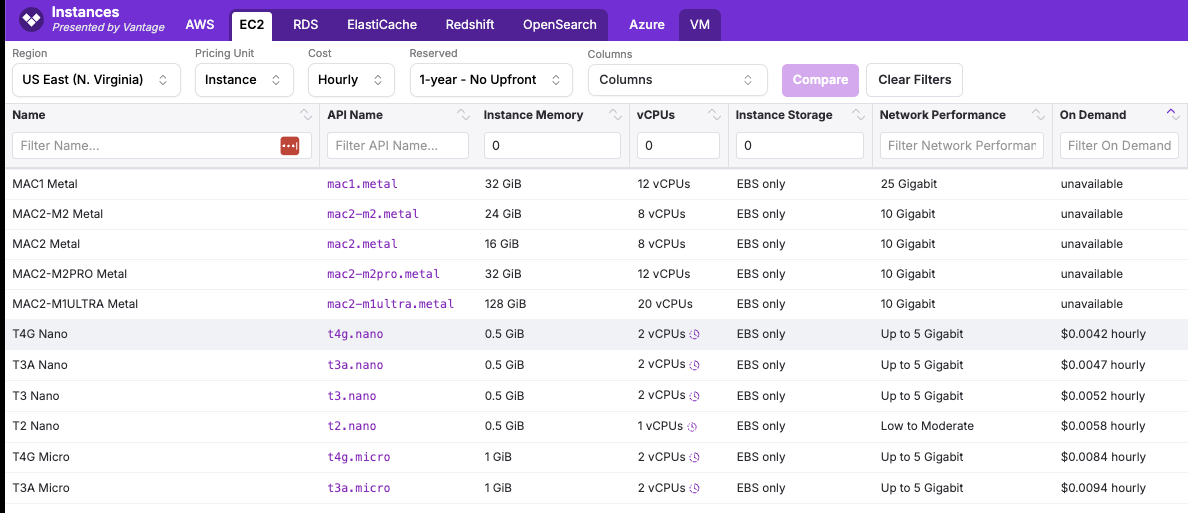1188x513 pixels.
Task: Click the $0.0042 hourly price cell
Action: [1102, 334]
